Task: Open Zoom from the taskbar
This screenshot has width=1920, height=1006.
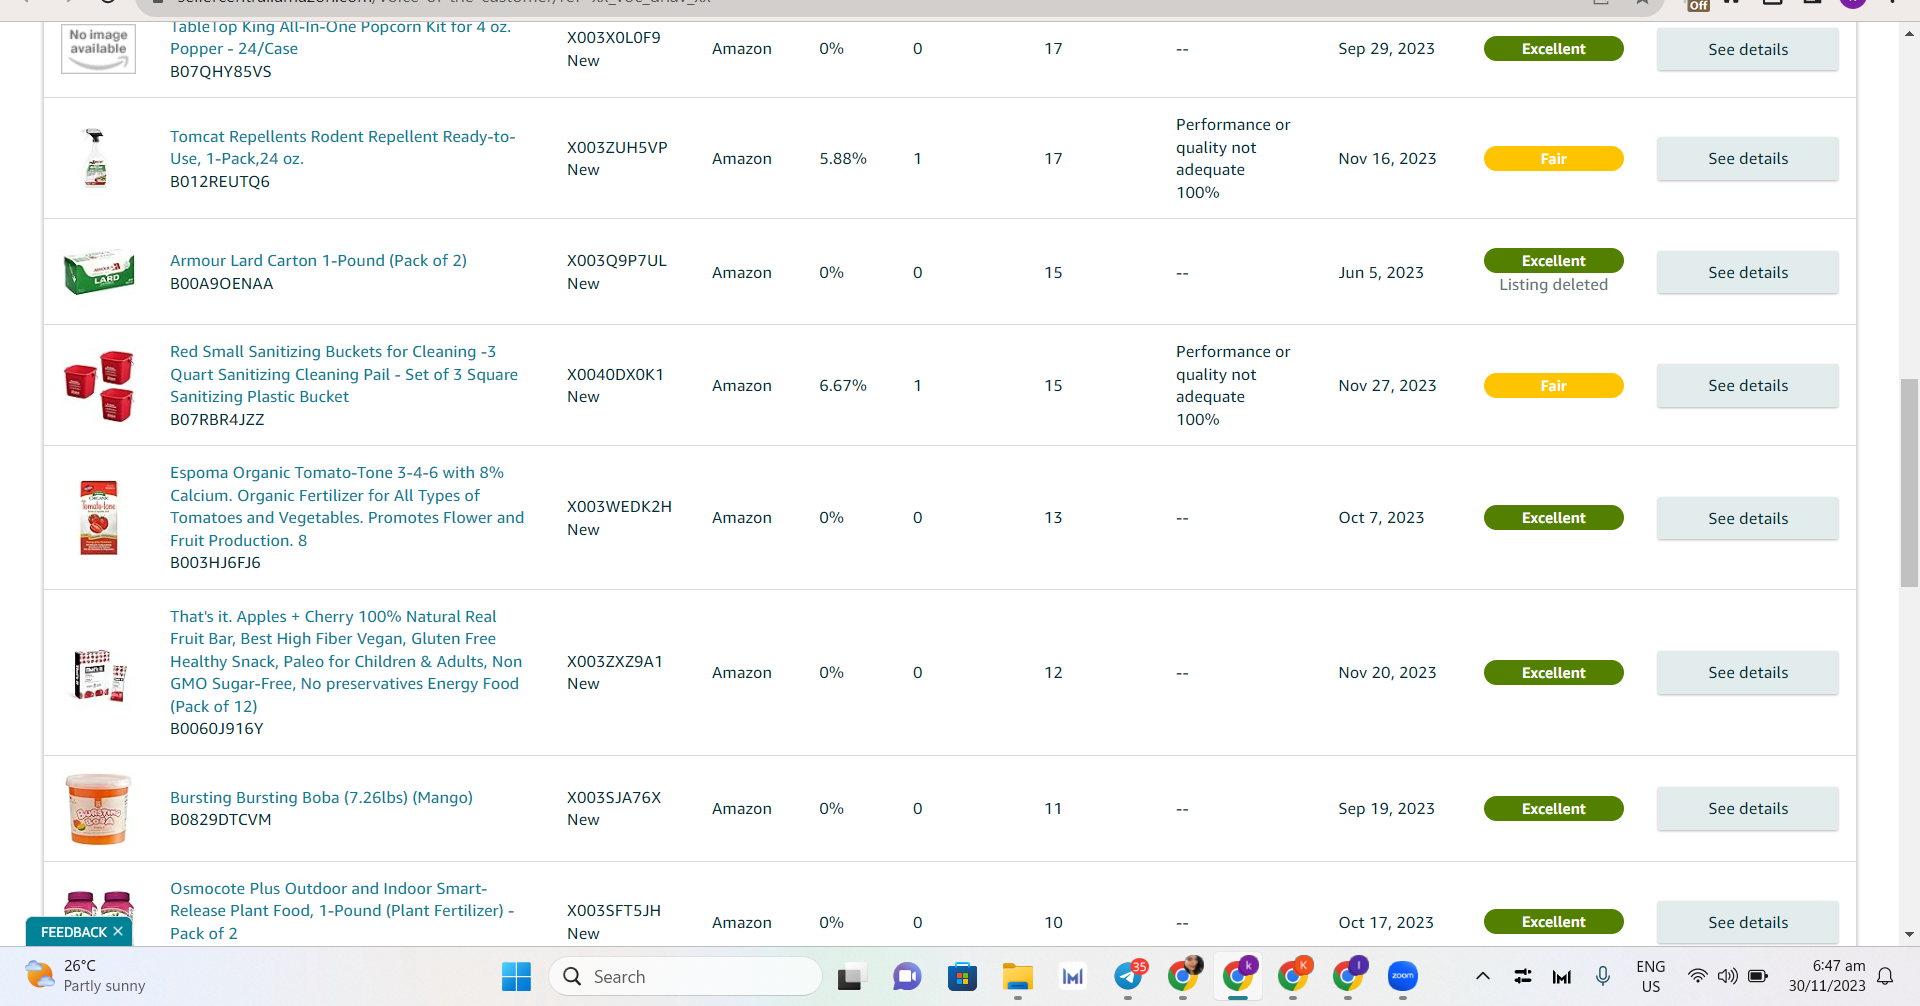Action: [x=1403, y=976]
